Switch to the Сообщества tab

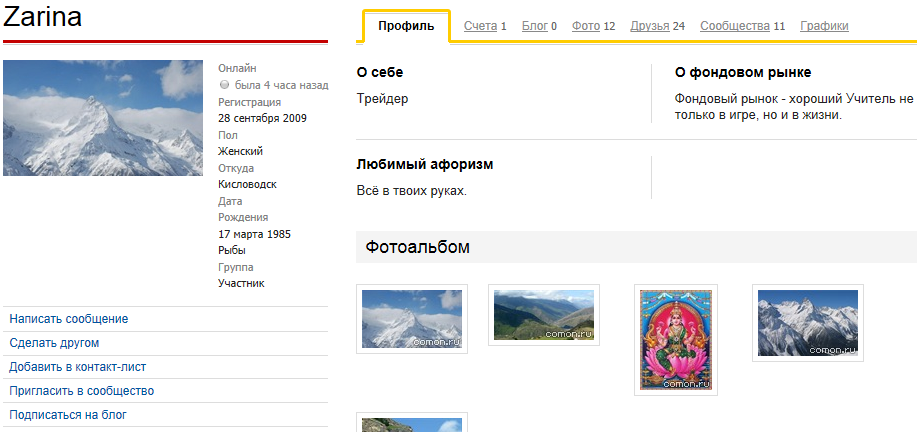[x=734, y=26]
